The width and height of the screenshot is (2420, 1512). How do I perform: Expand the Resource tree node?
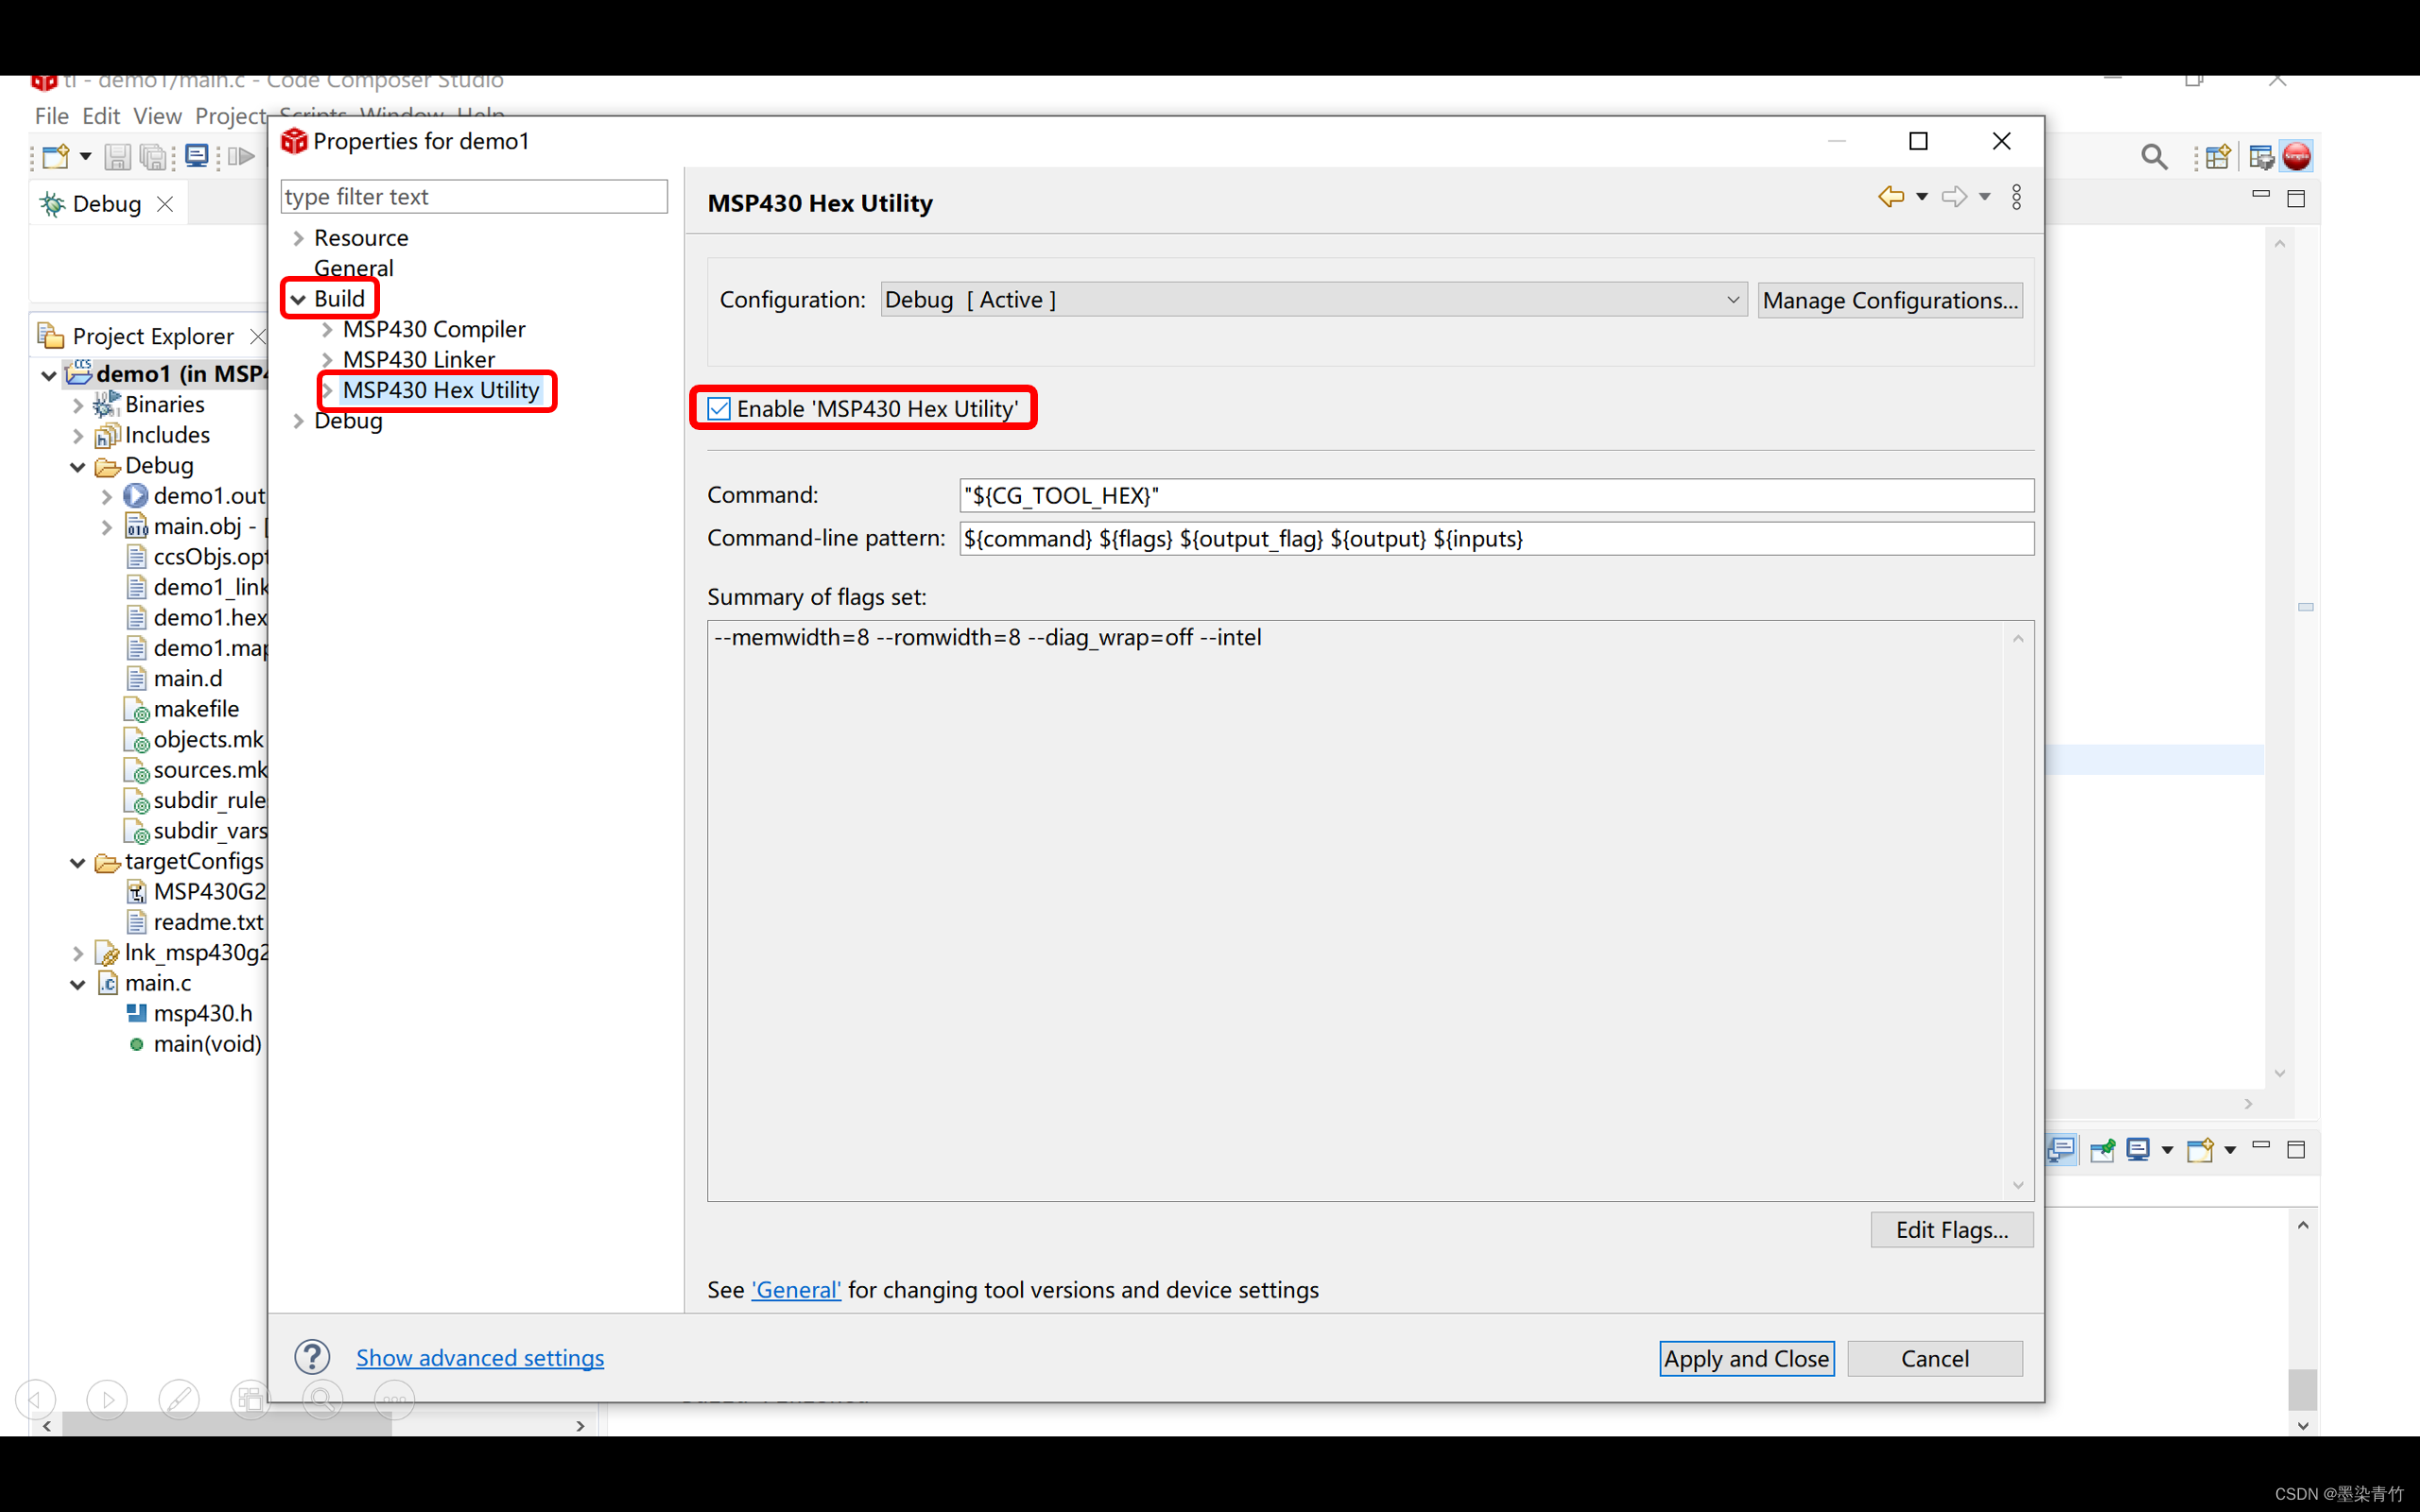[298, 238]
